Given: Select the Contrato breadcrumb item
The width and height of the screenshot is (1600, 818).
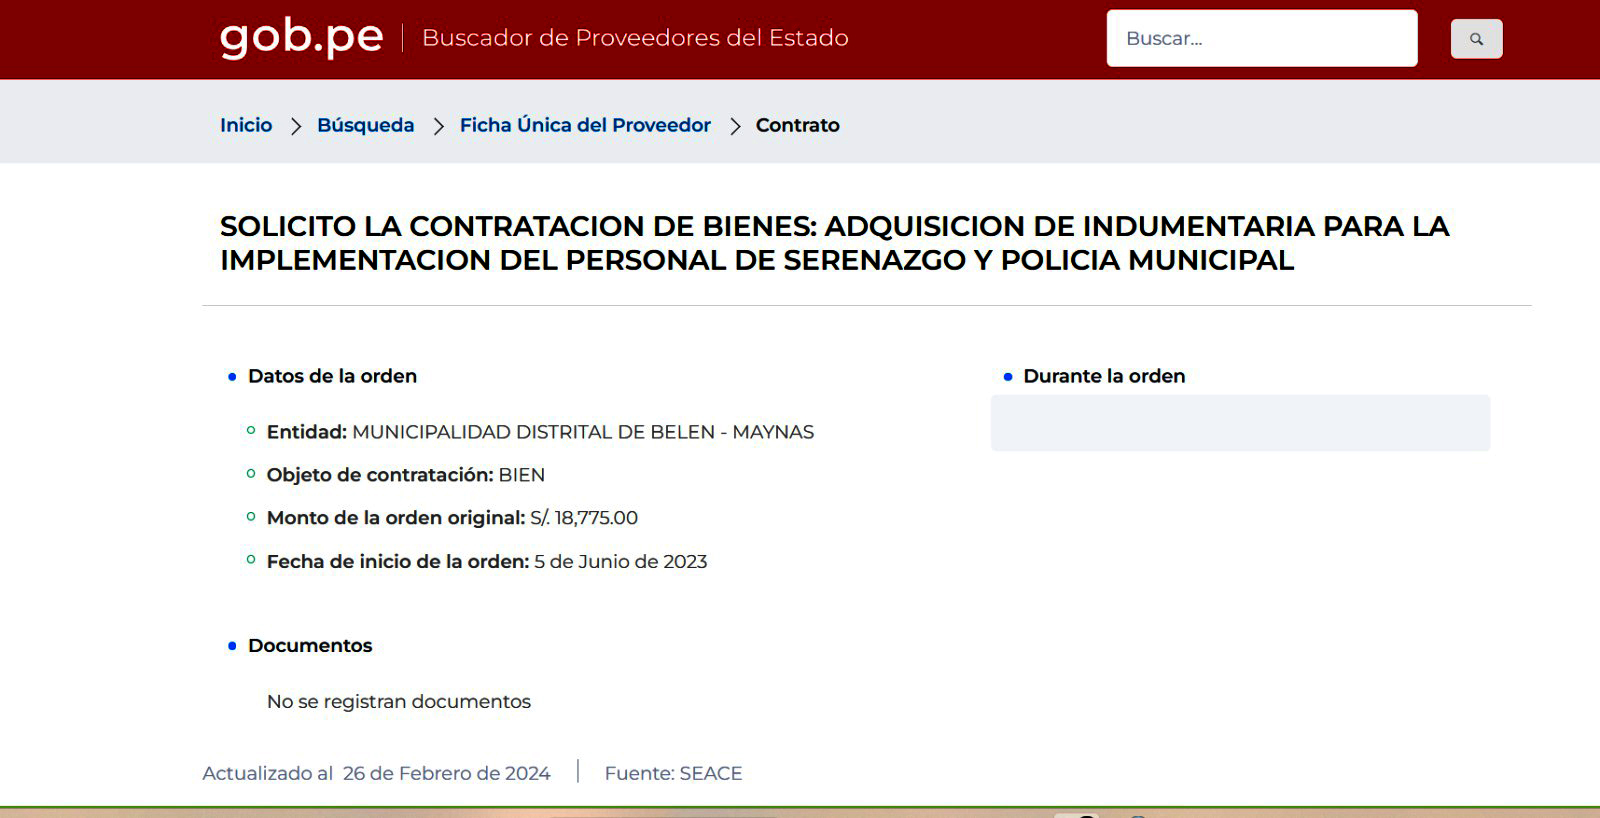Looking at the screenshot, I should pyautogui.click(x=797, y=125).
